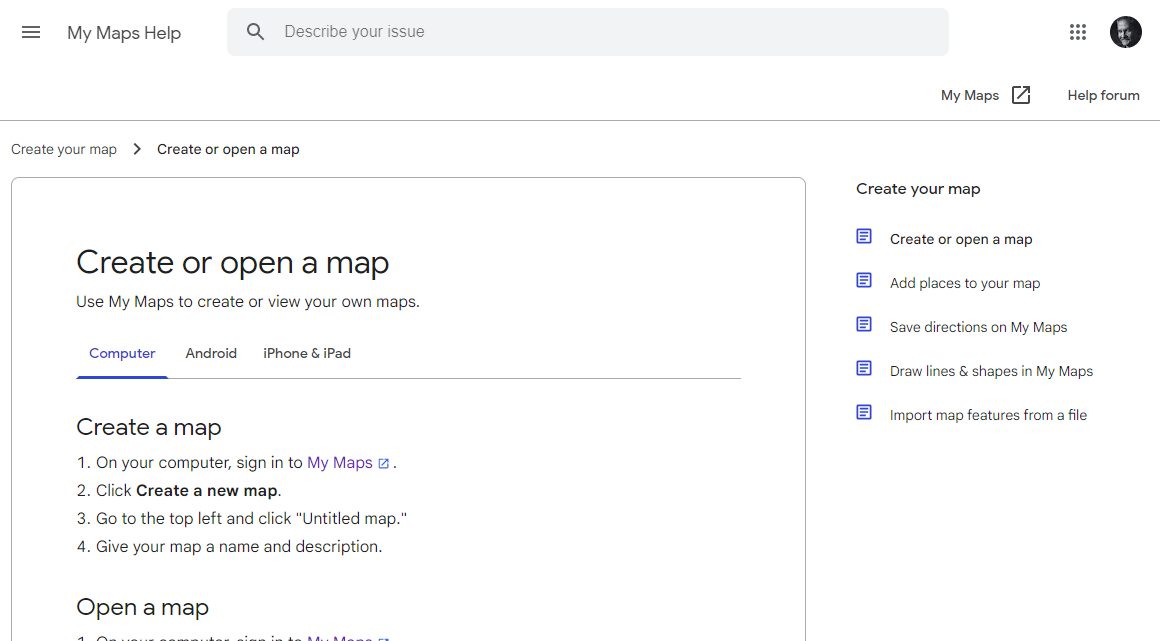The height and width of the screenshot is (641, 1160).
Task: Open My Maps link in step one
Action: click(340, 462)
